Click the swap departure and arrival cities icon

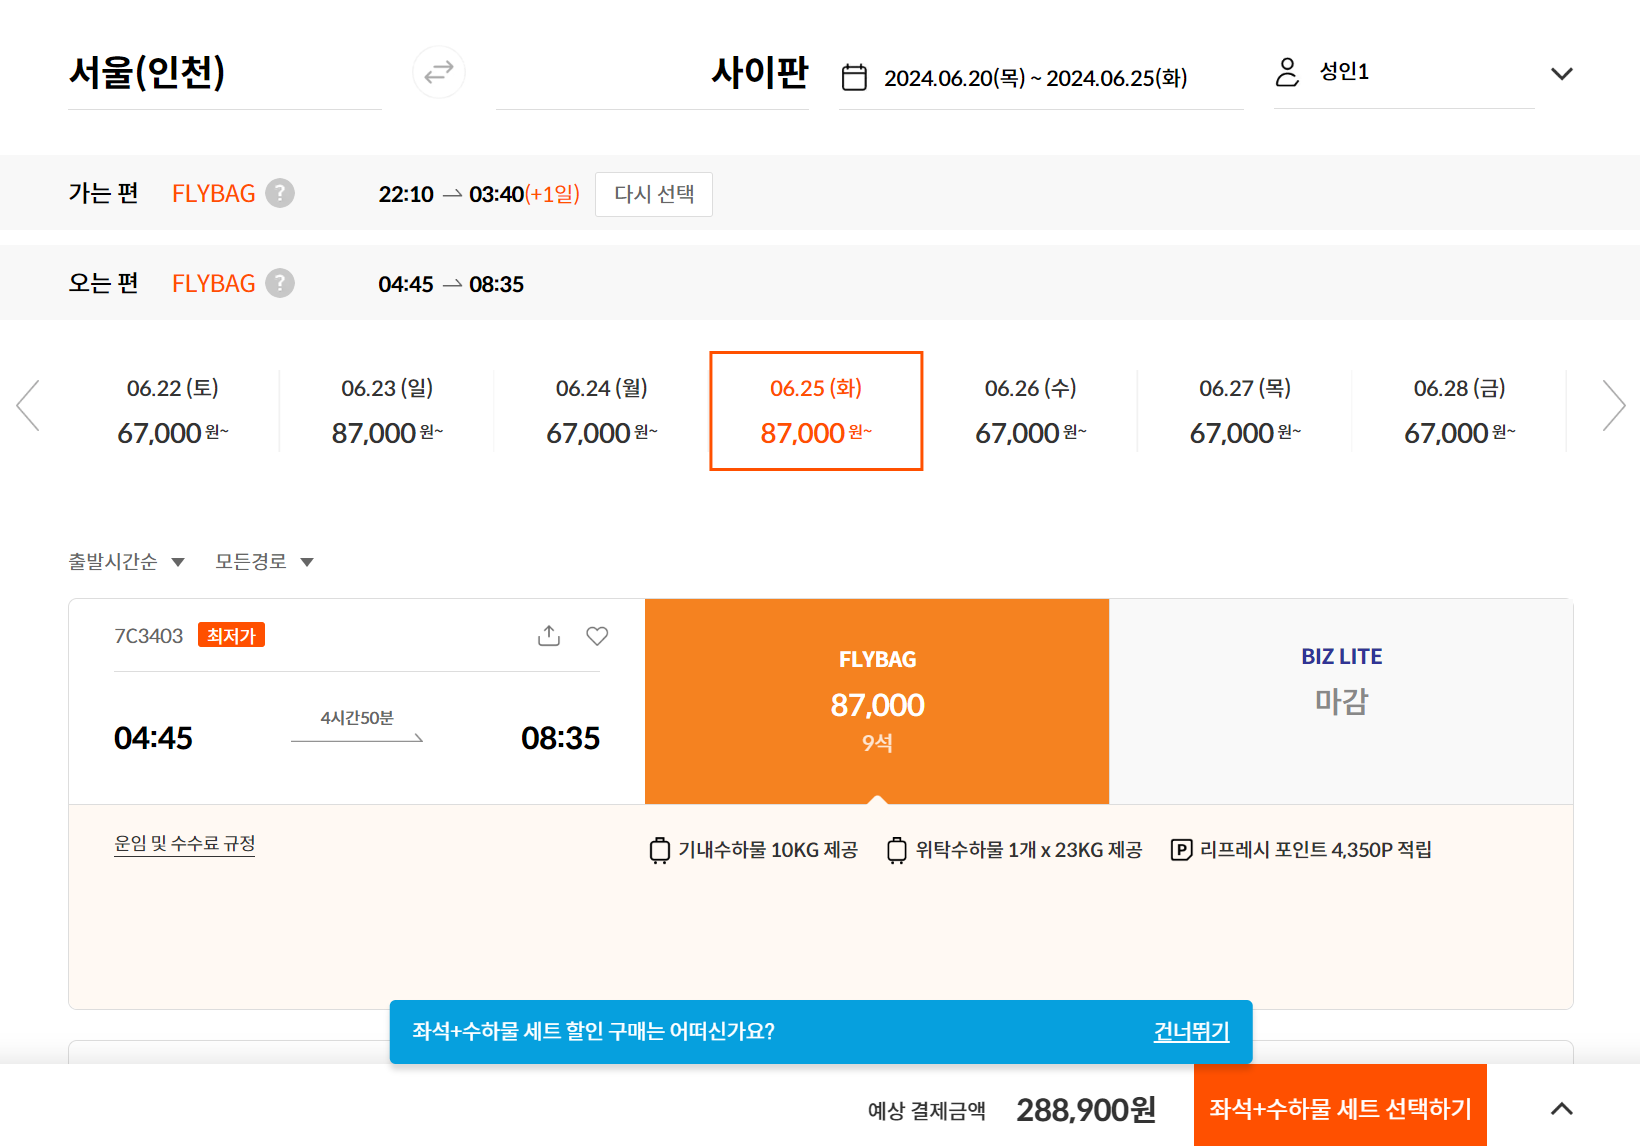[x=438, y=72]
